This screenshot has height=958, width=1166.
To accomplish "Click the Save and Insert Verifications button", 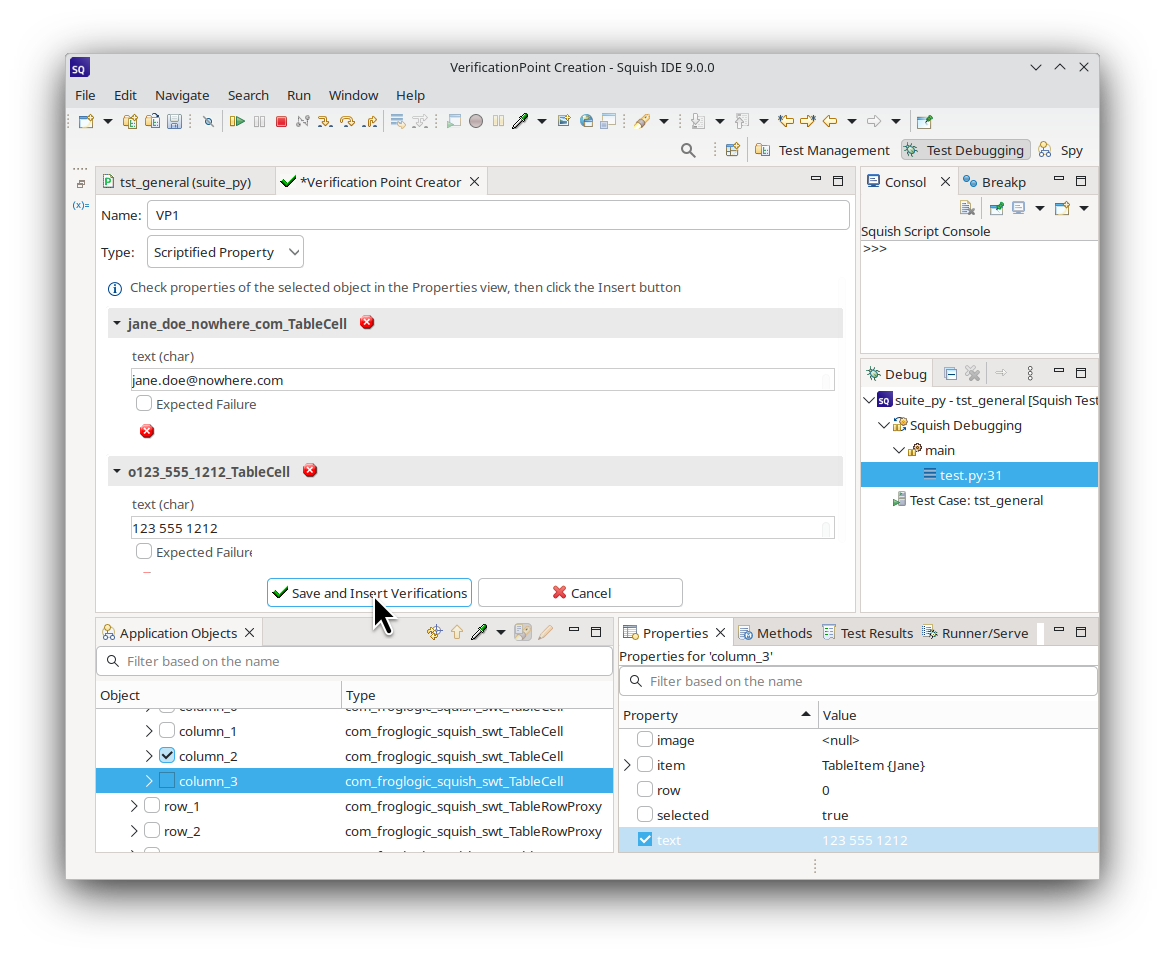I will 369,593.
